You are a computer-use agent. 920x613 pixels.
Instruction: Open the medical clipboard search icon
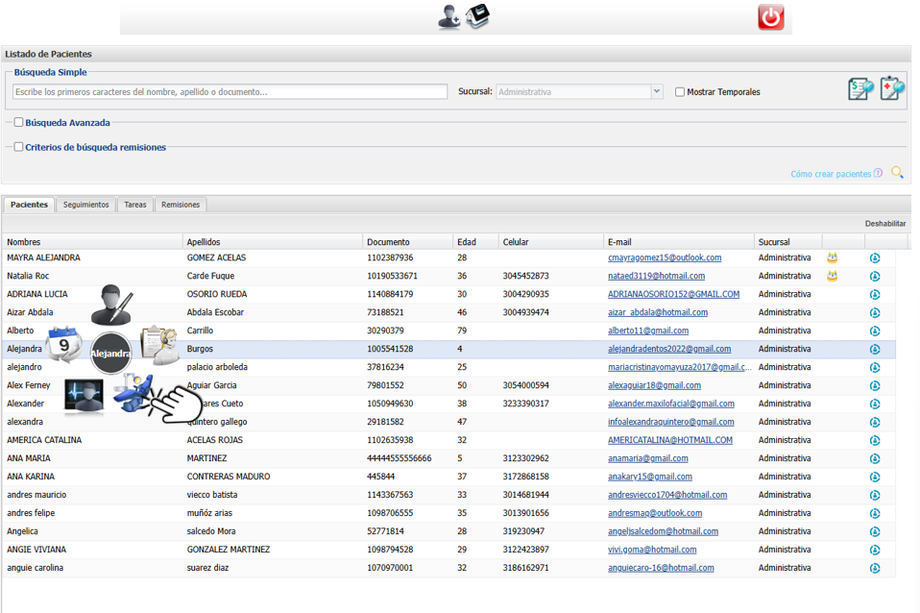pyautogui.click(x=892, y=89)
